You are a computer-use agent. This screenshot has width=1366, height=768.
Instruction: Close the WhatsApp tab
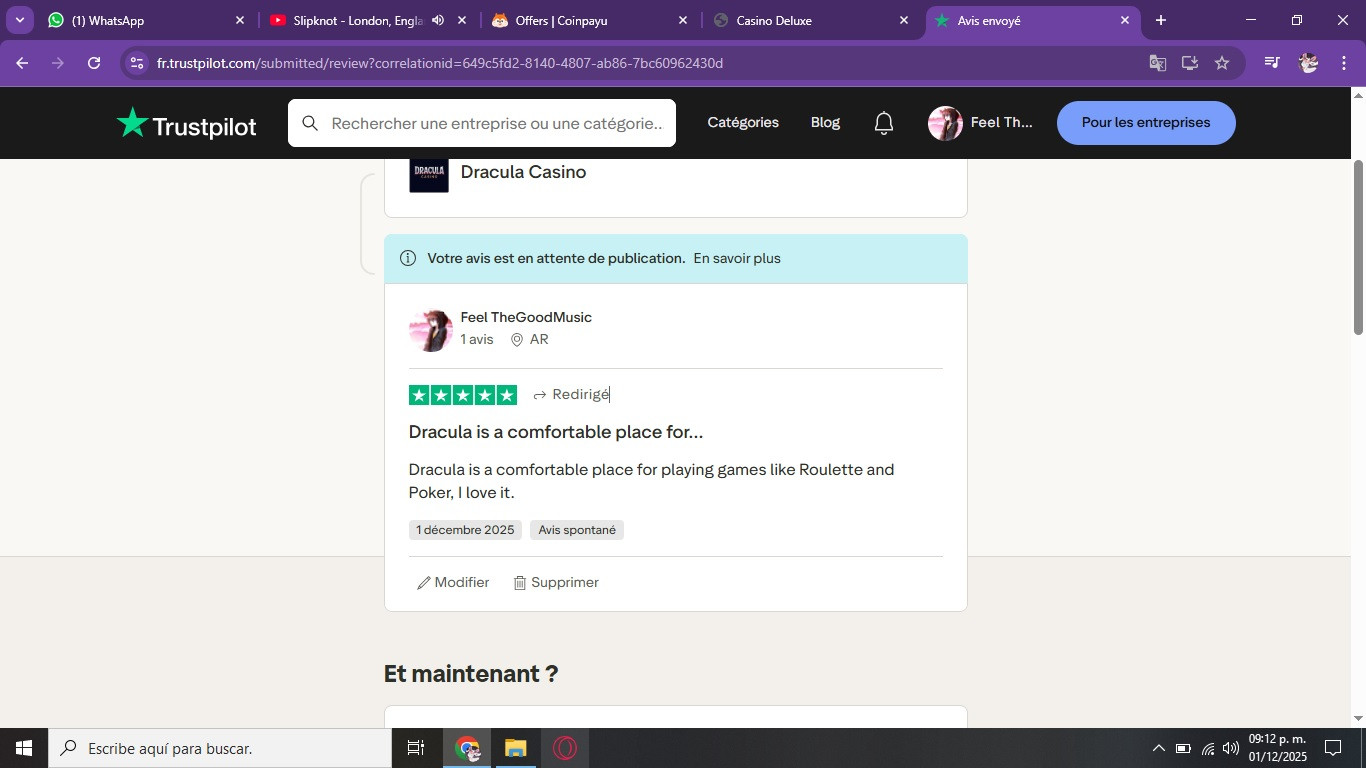tap(240, 20)
